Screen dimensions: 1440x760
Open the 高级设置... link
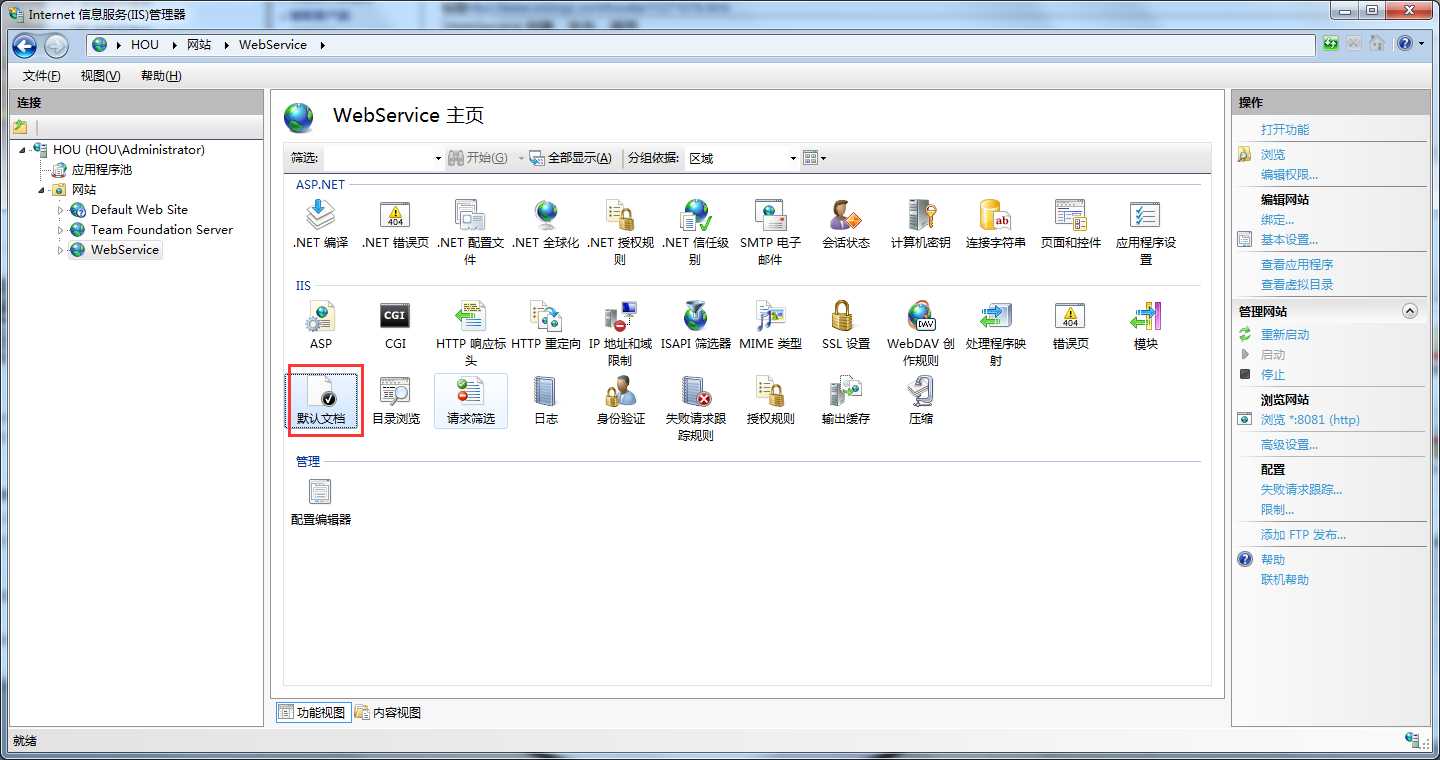(1289, 445)
